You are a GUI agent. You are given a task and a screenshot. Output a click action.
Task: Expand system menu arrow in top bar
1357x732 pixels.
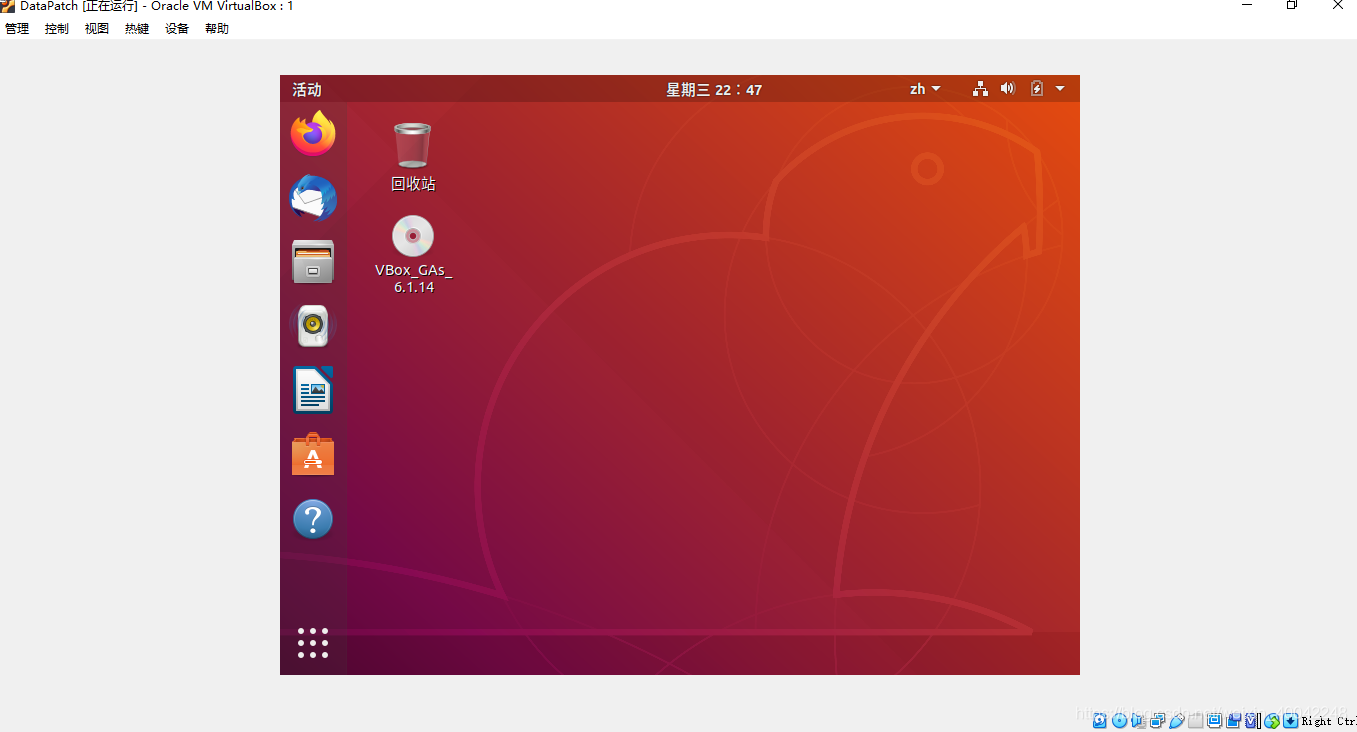(x=1060, y=89)
